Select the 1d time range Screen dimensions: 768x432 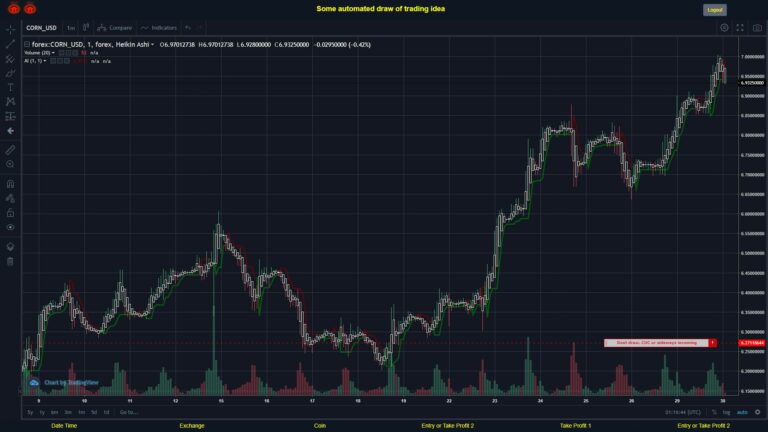point(106,412)
